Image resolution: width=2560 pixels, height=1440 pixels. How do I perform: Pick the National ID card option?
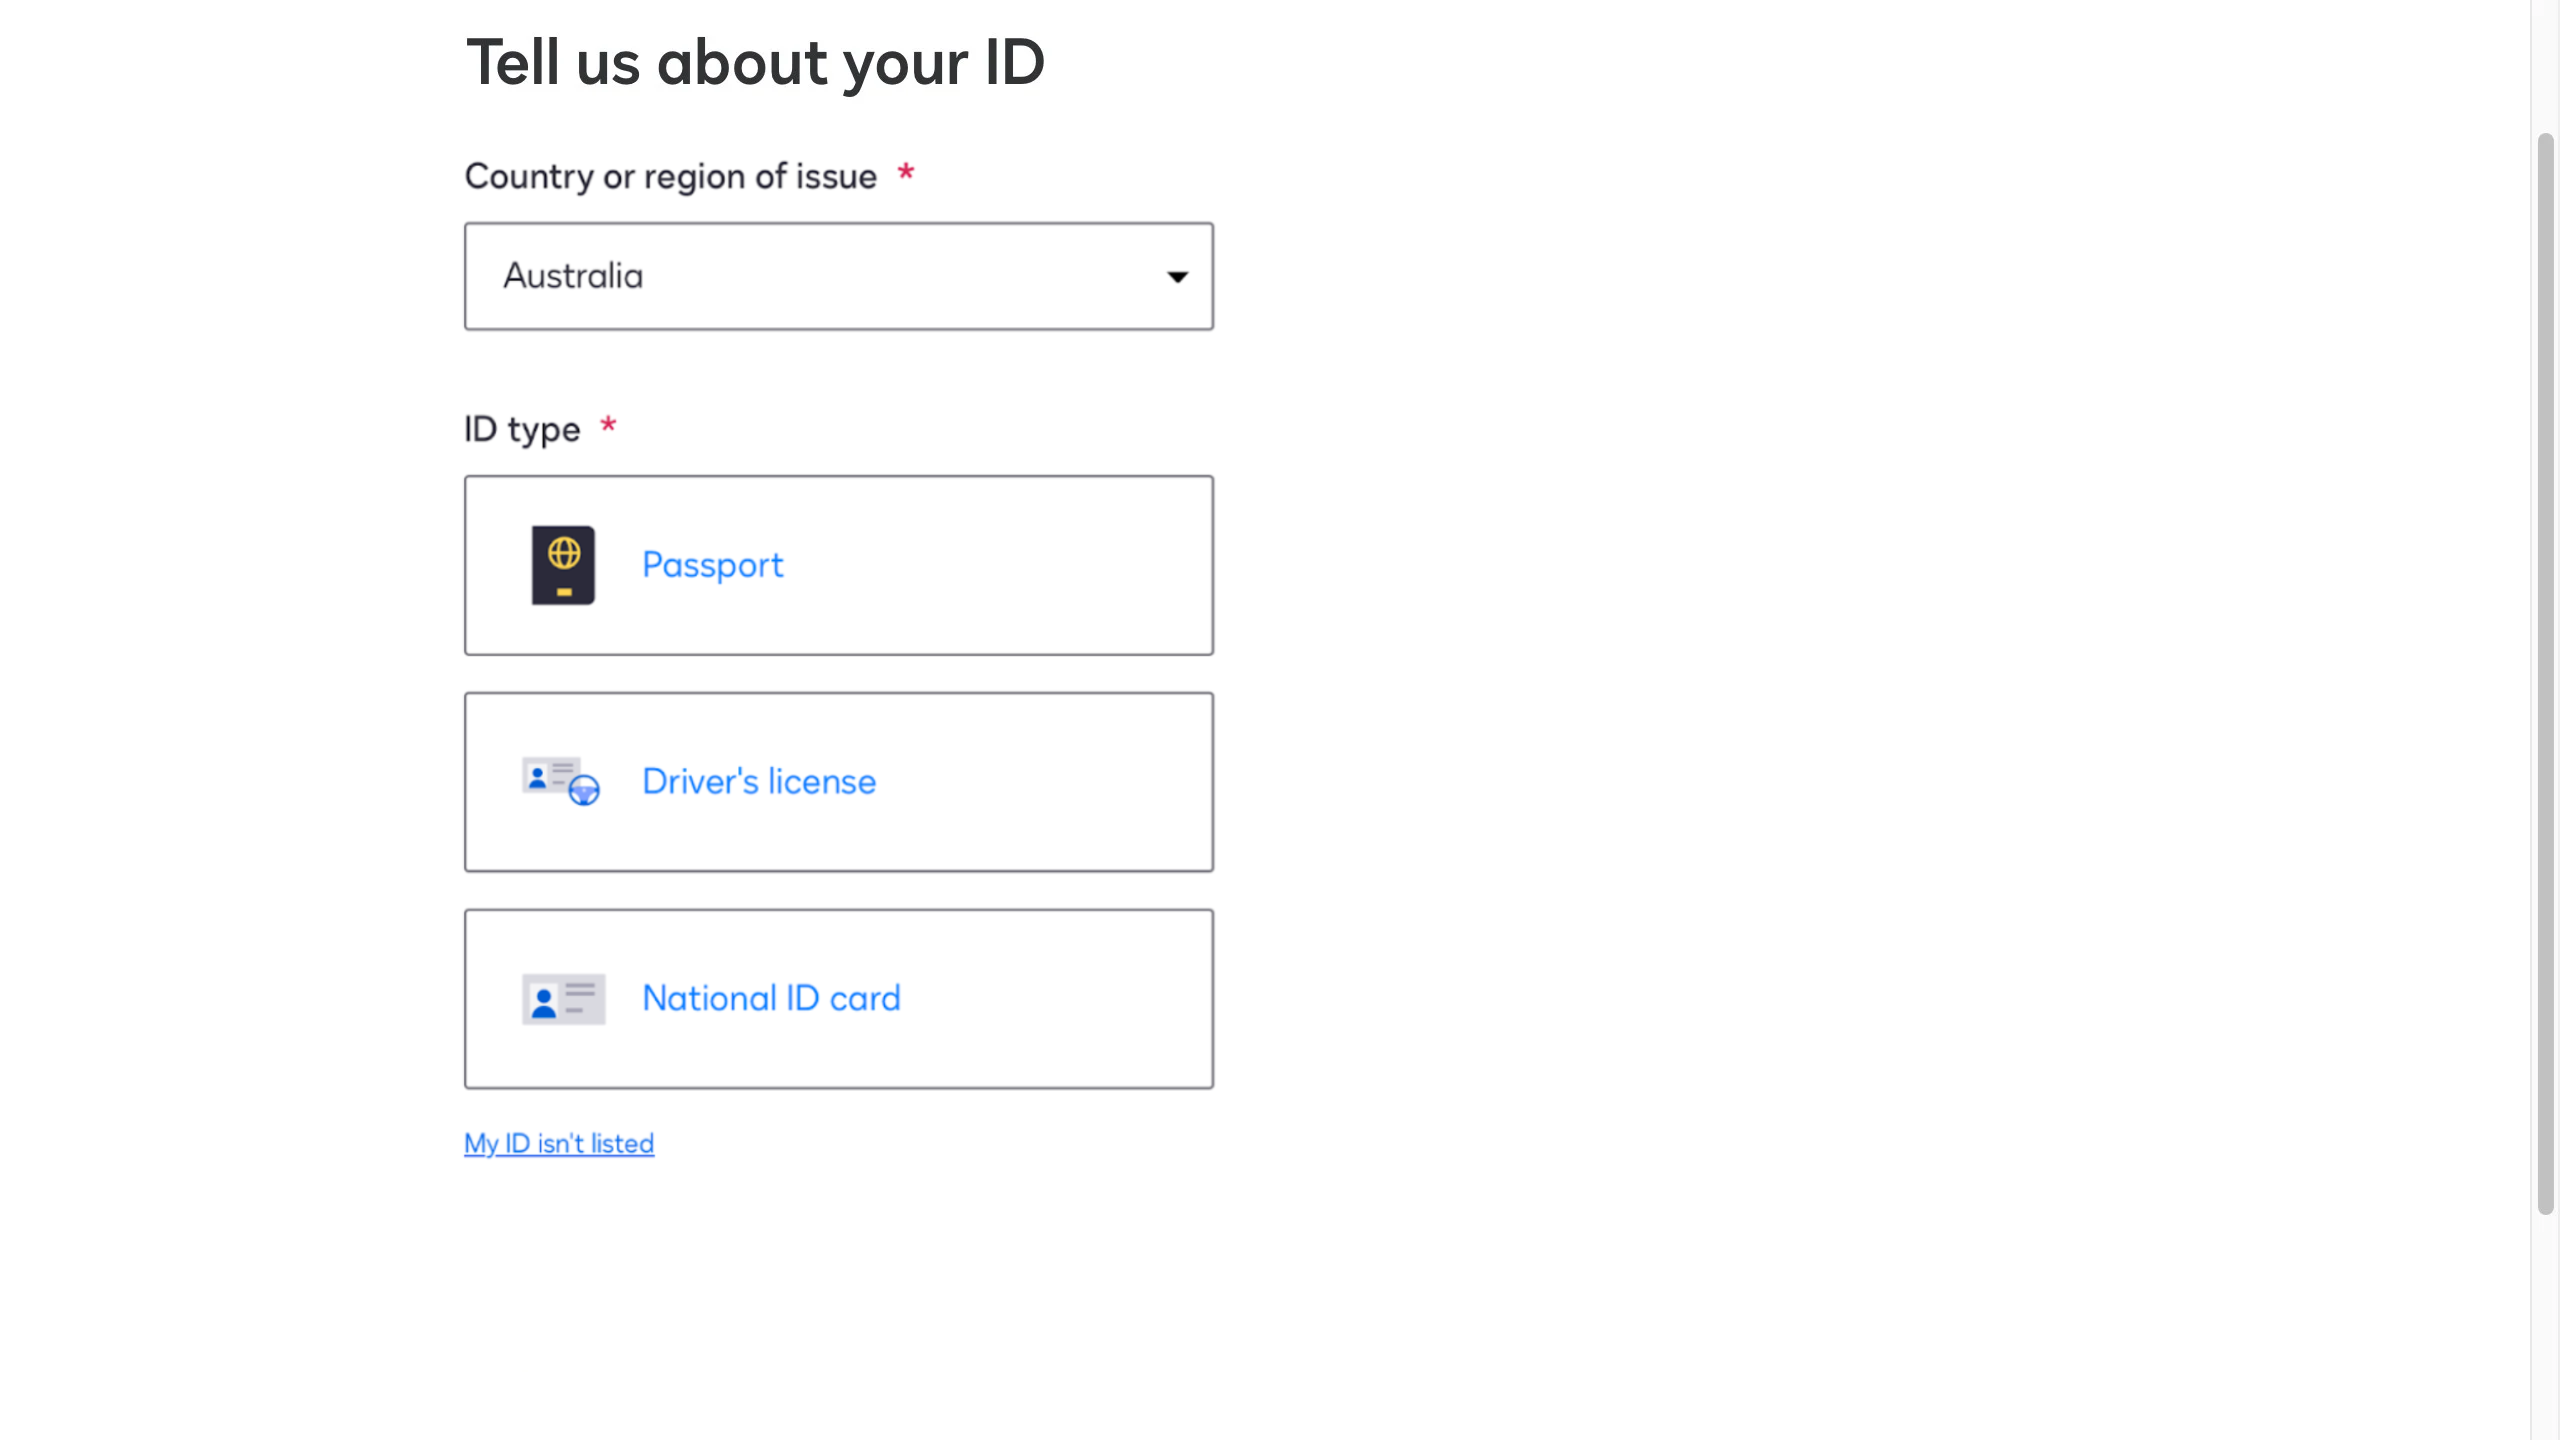click(x=838, y=999)
